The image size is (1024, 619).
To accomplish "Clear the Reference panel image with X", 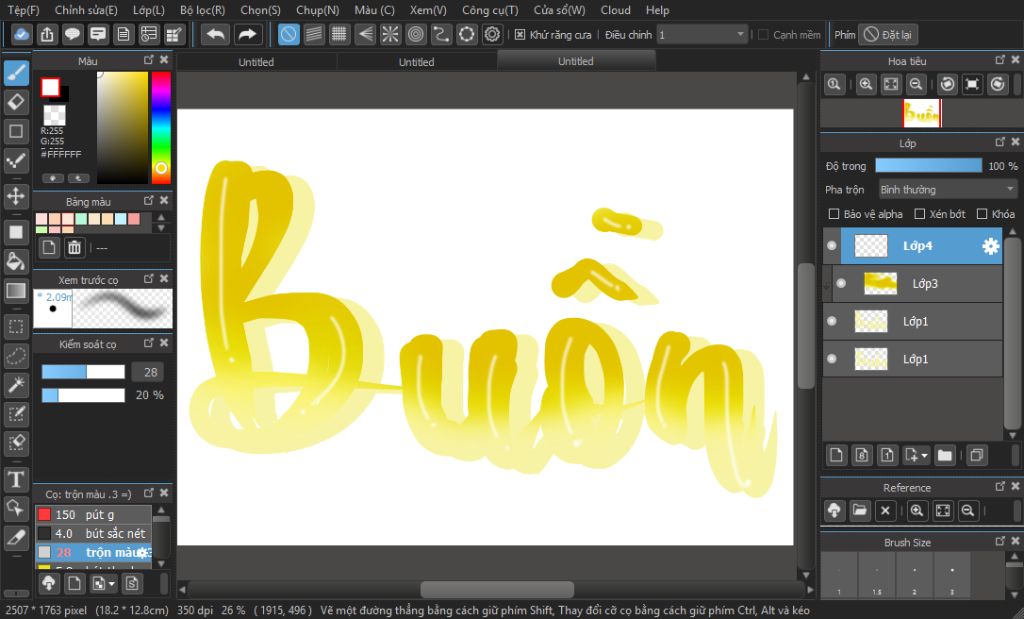I will click(x=886, y=511).
